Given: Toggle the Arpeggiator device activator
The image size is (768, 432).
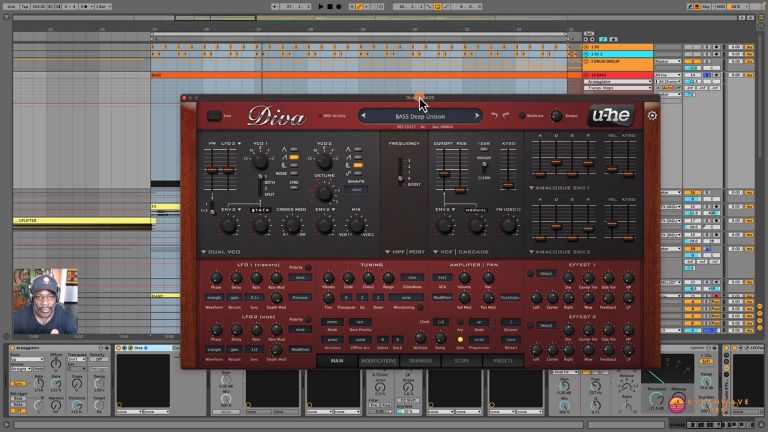Looking at the screenshot, I should click(12, 348).
